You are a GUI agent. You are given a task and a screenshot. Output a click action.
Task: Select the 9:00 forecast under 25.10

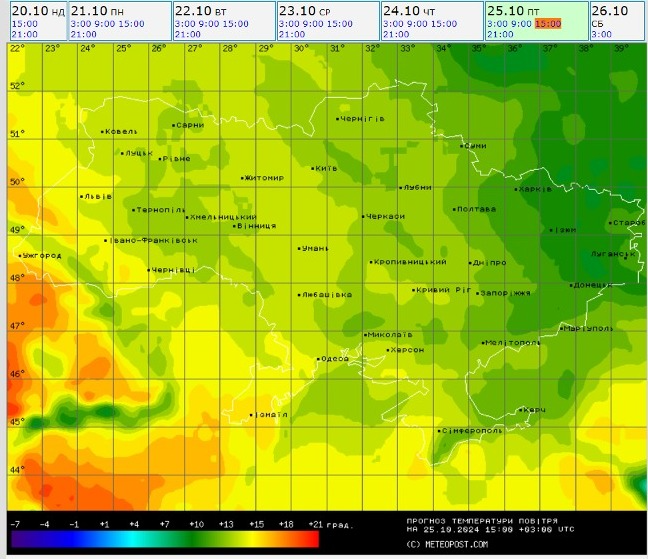coord(520,22)
